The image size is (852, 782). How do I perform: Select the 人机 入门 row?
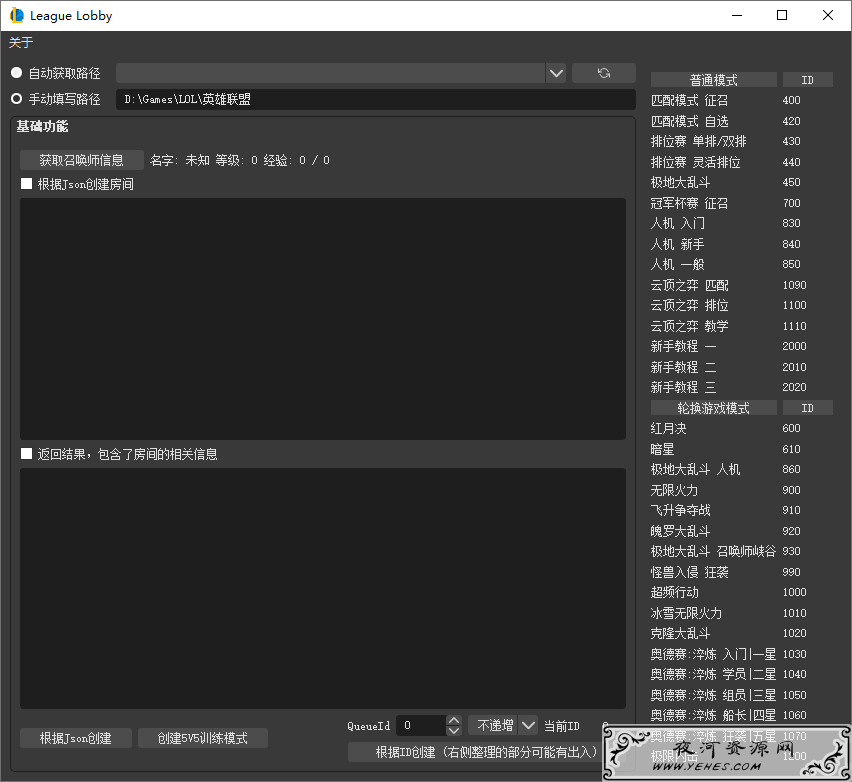click(x=742, y=223)
